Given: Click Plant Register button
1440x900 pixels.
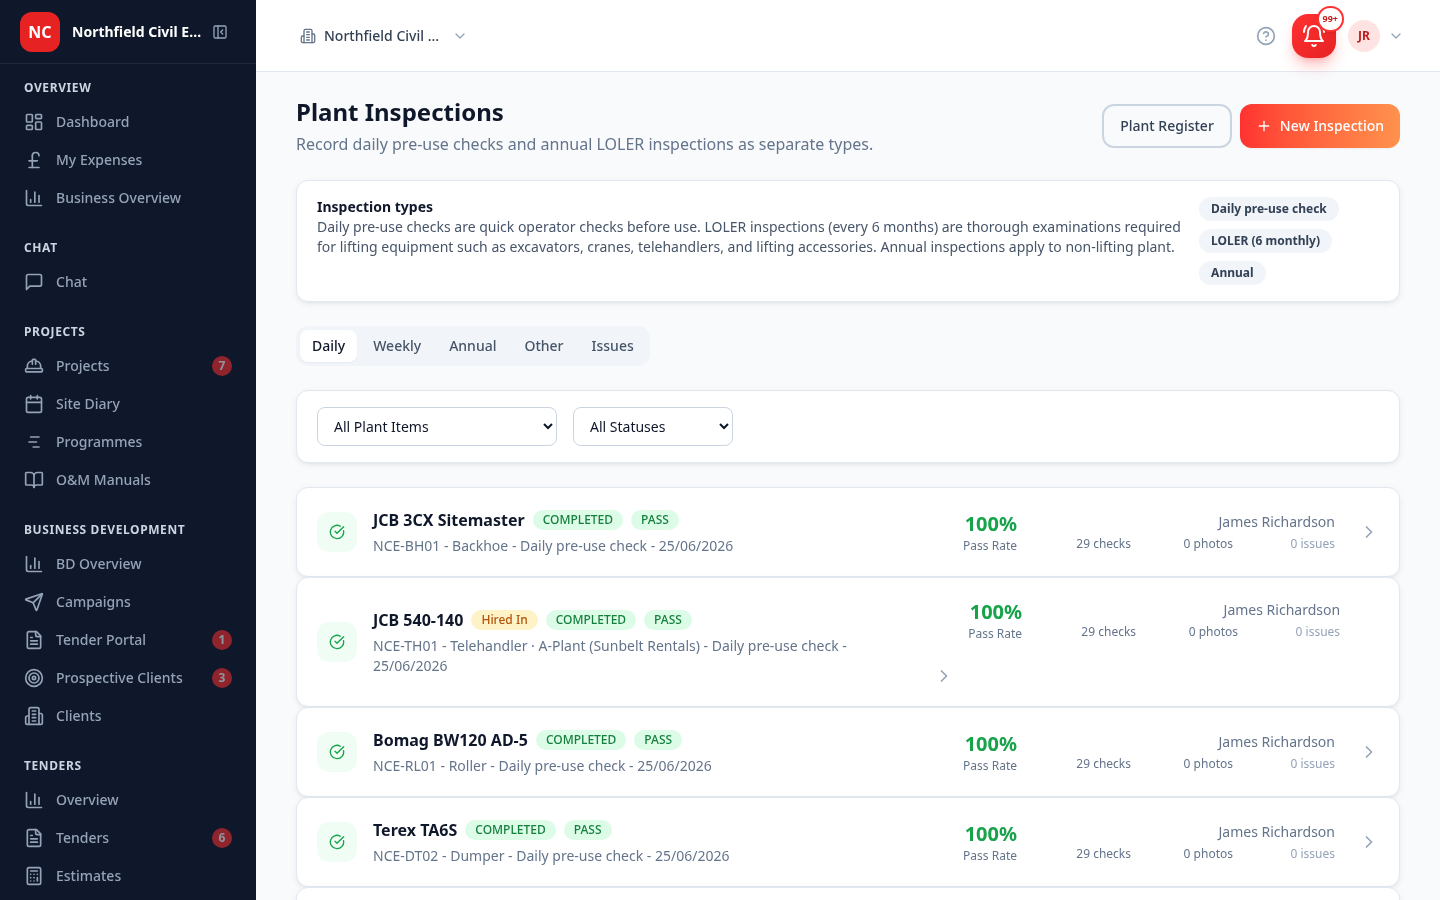Looking at the screenshot, I should click(x=1167, y=126).
